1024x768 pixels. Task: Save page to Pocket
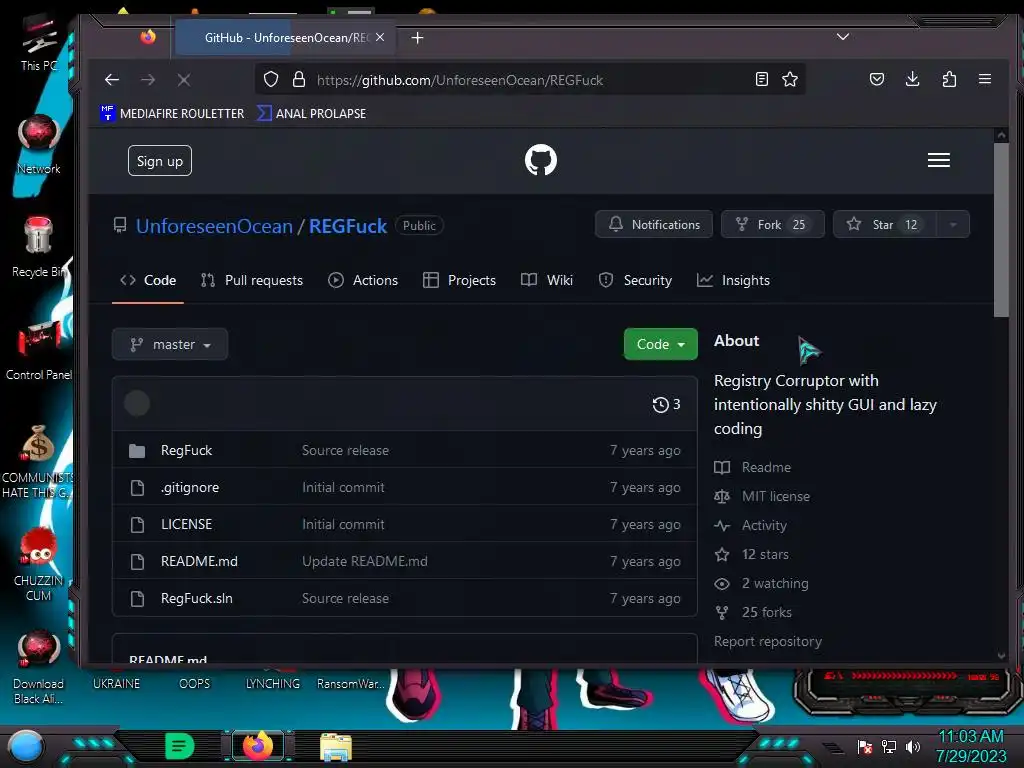click(x=877, y=80)
